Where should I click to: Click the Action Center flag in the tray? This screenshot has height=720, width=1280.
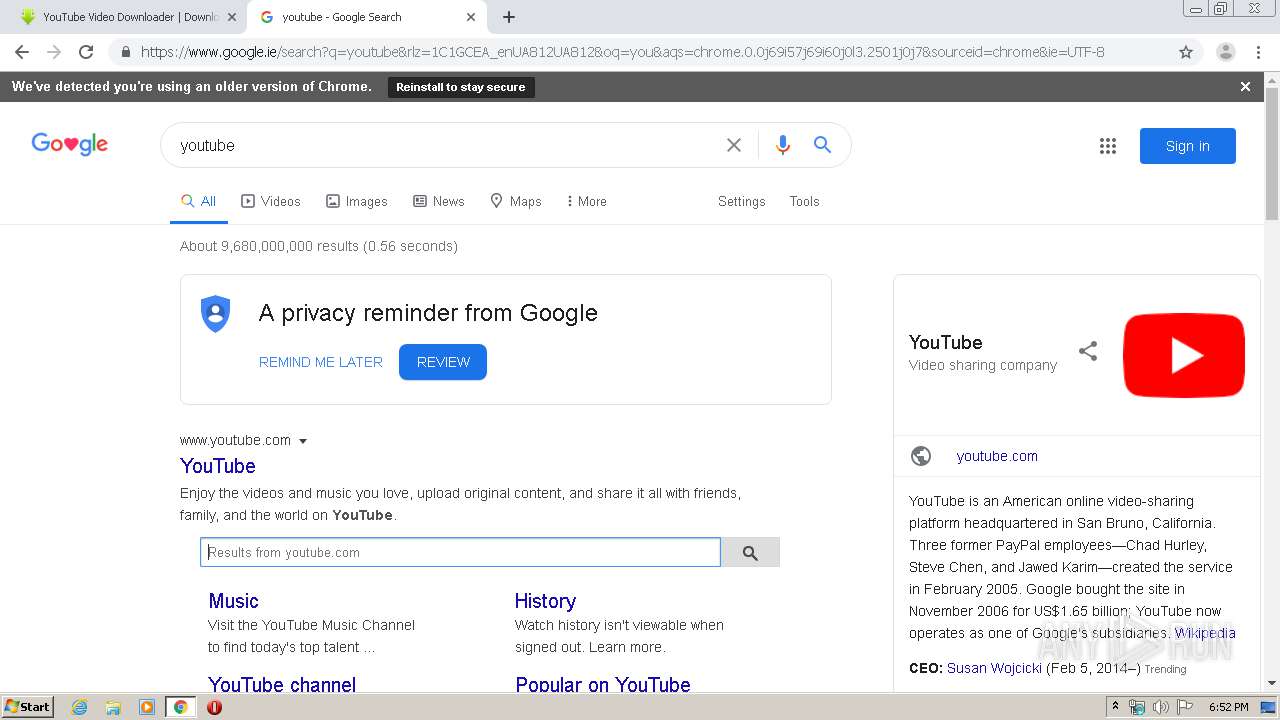[x=1185, y=707]
